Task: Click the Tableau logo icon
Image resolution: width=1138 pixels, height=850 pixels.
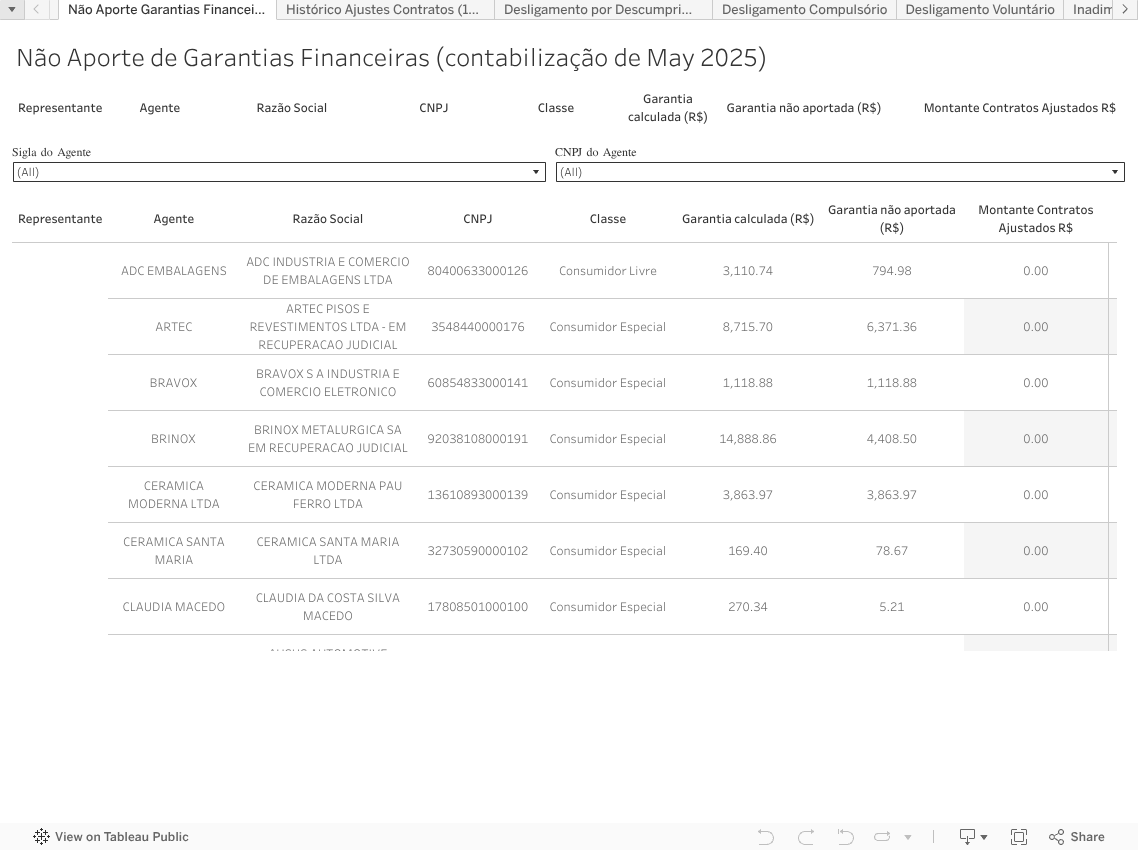Action: [x=41, y=836]
